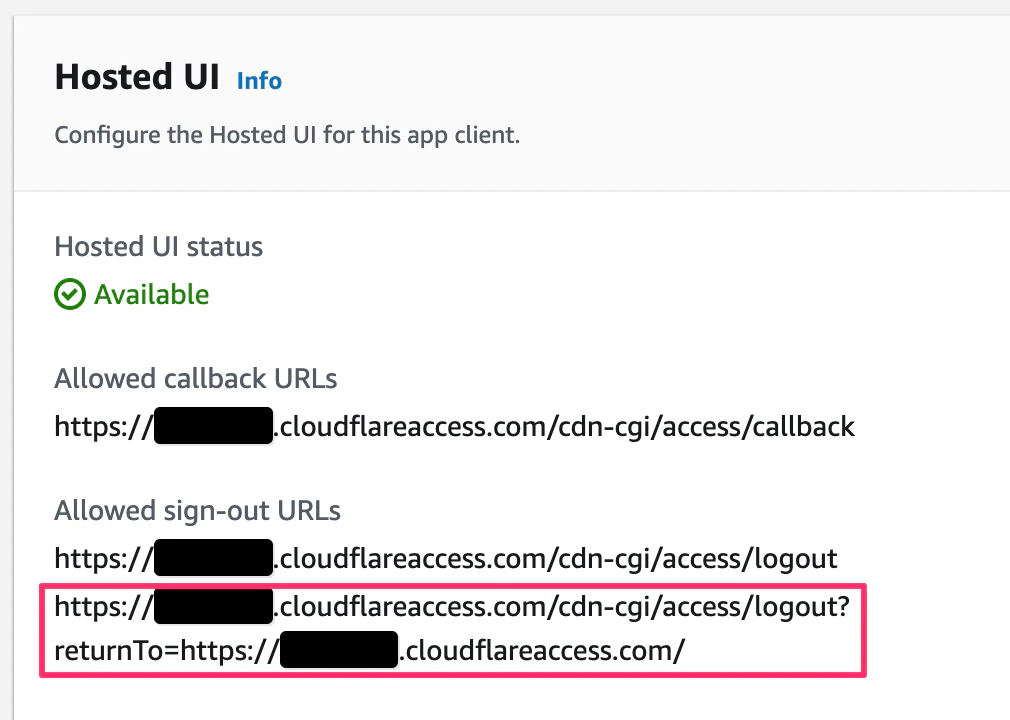The image size is (1010, 720).
Task: Select the first sign-out URL ending in /logout
Action: (446, 558)
